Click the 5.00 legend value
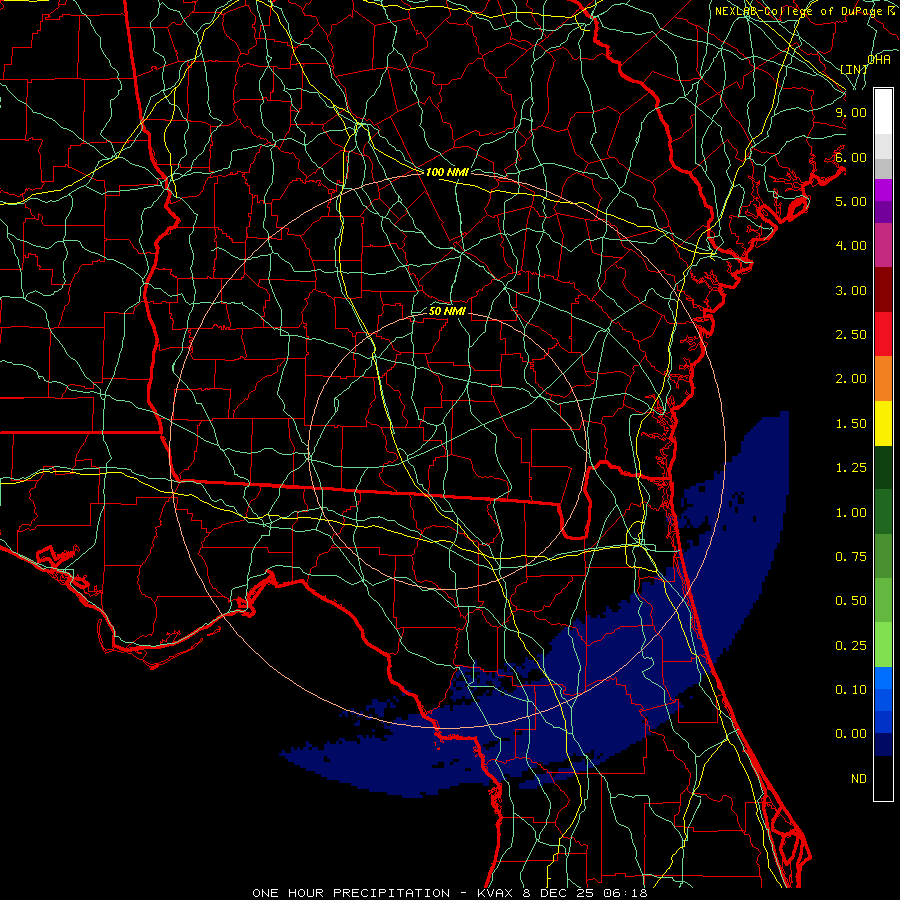The width and height of the screenshot is (900, 900). click(x=851, y=201)
